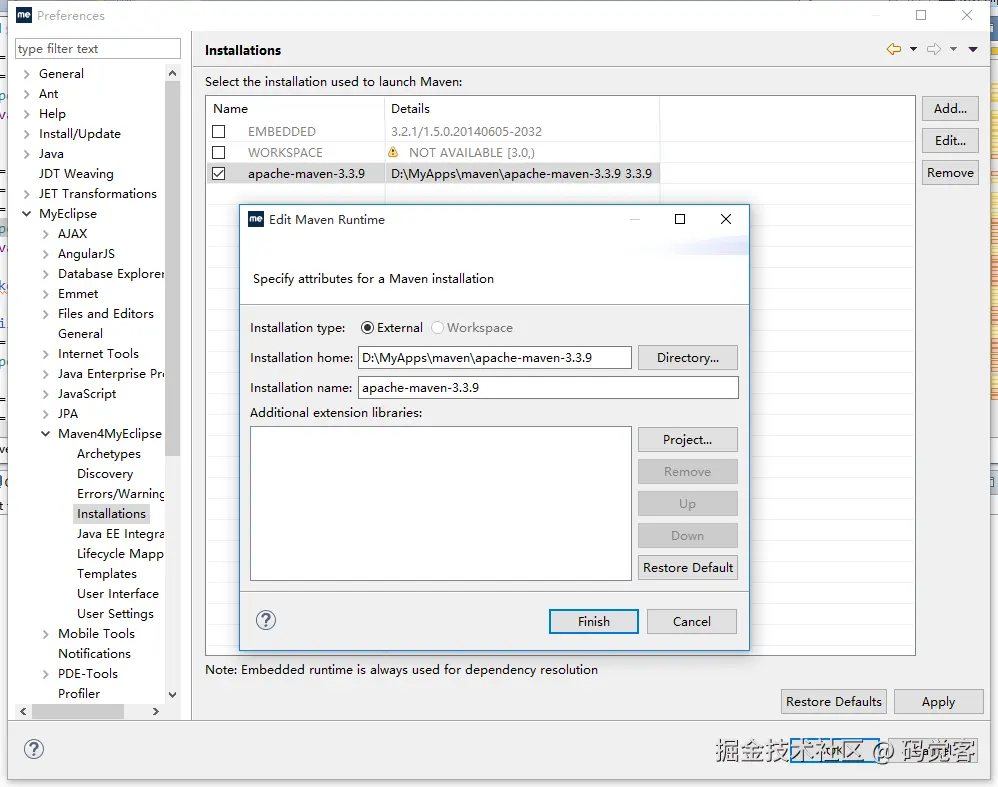Open the Archetypes preference page

coord(109,453)
